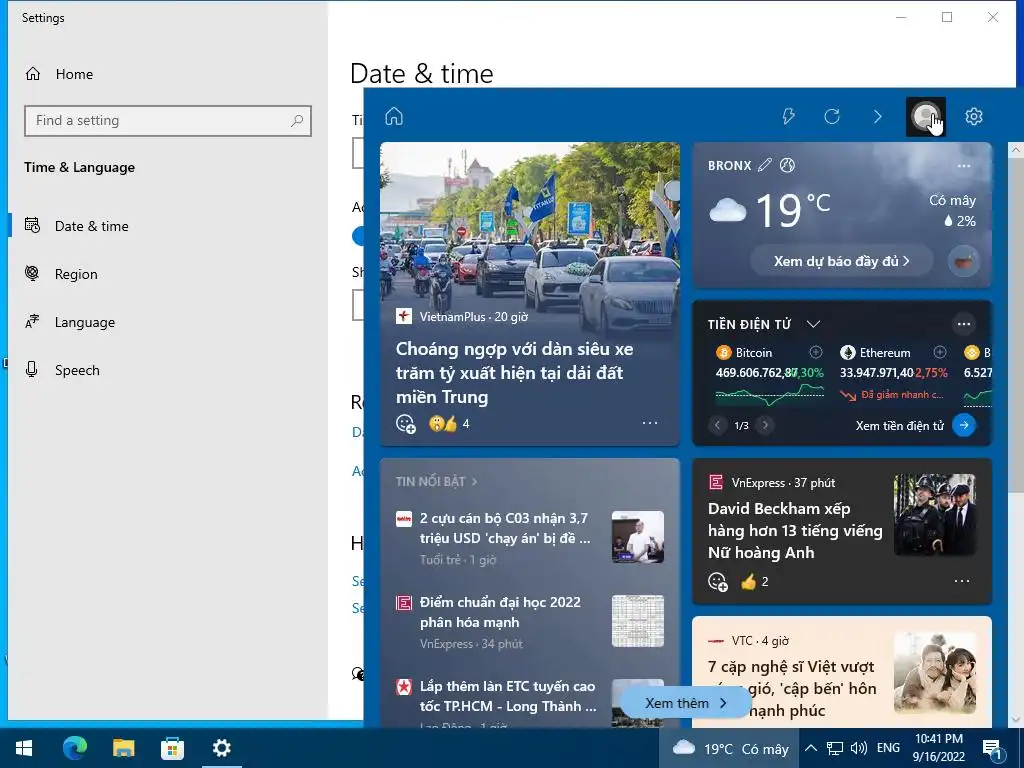Add Bitcoin to watchlist plus icon
1024x768 pixels.
816,352
